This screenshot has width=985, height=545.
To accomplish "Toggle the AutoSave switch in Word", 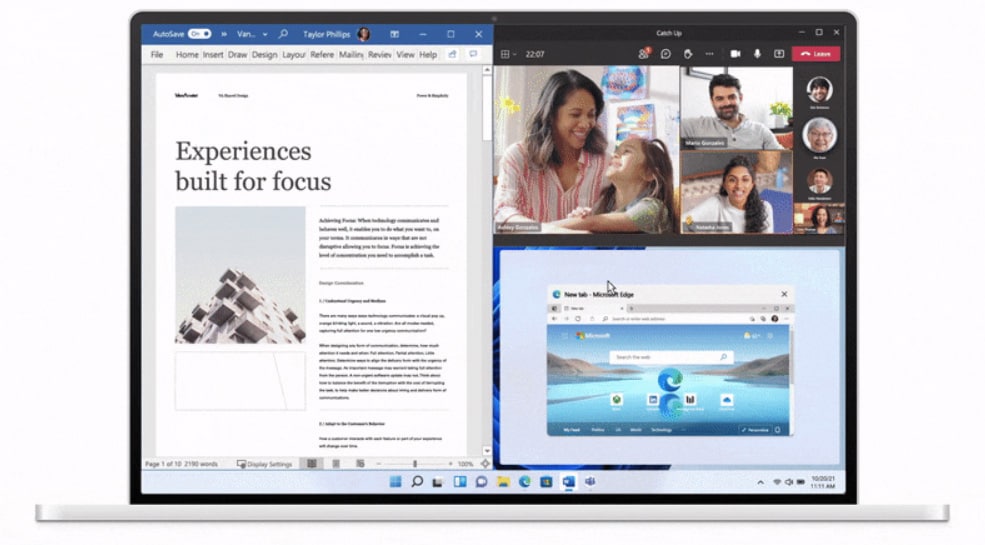I will [200, 34].
